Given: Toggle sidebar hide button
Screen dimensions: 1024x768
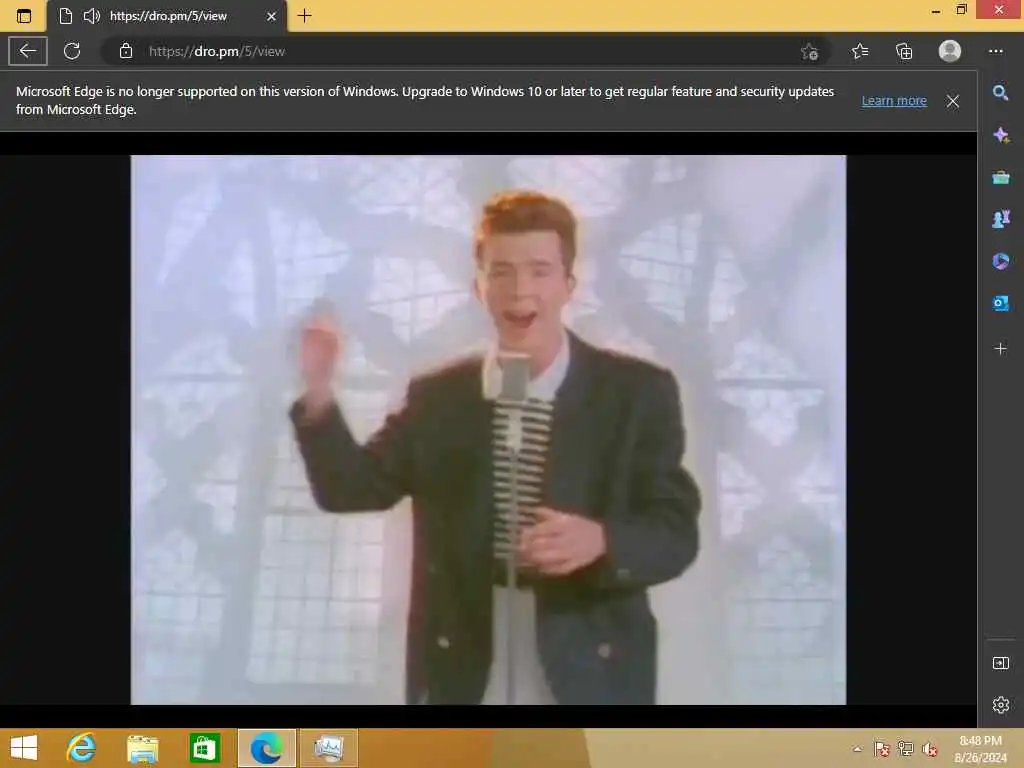Looking at the screenshot, I should point(1000,664).
